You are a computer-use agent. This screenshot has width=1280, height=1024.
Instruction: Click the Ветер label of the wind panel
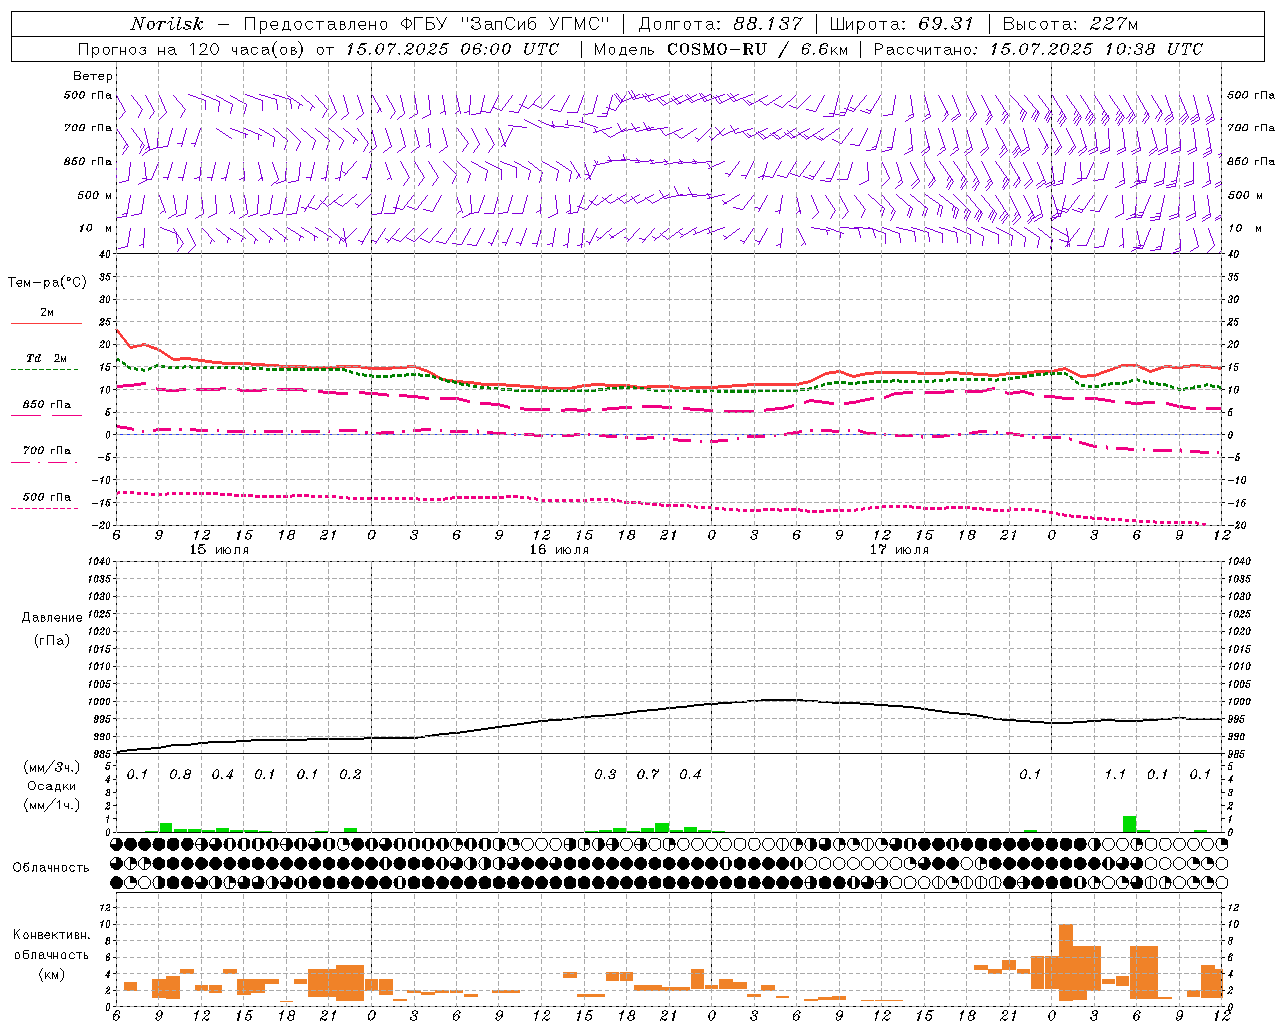tap(93, 76)
